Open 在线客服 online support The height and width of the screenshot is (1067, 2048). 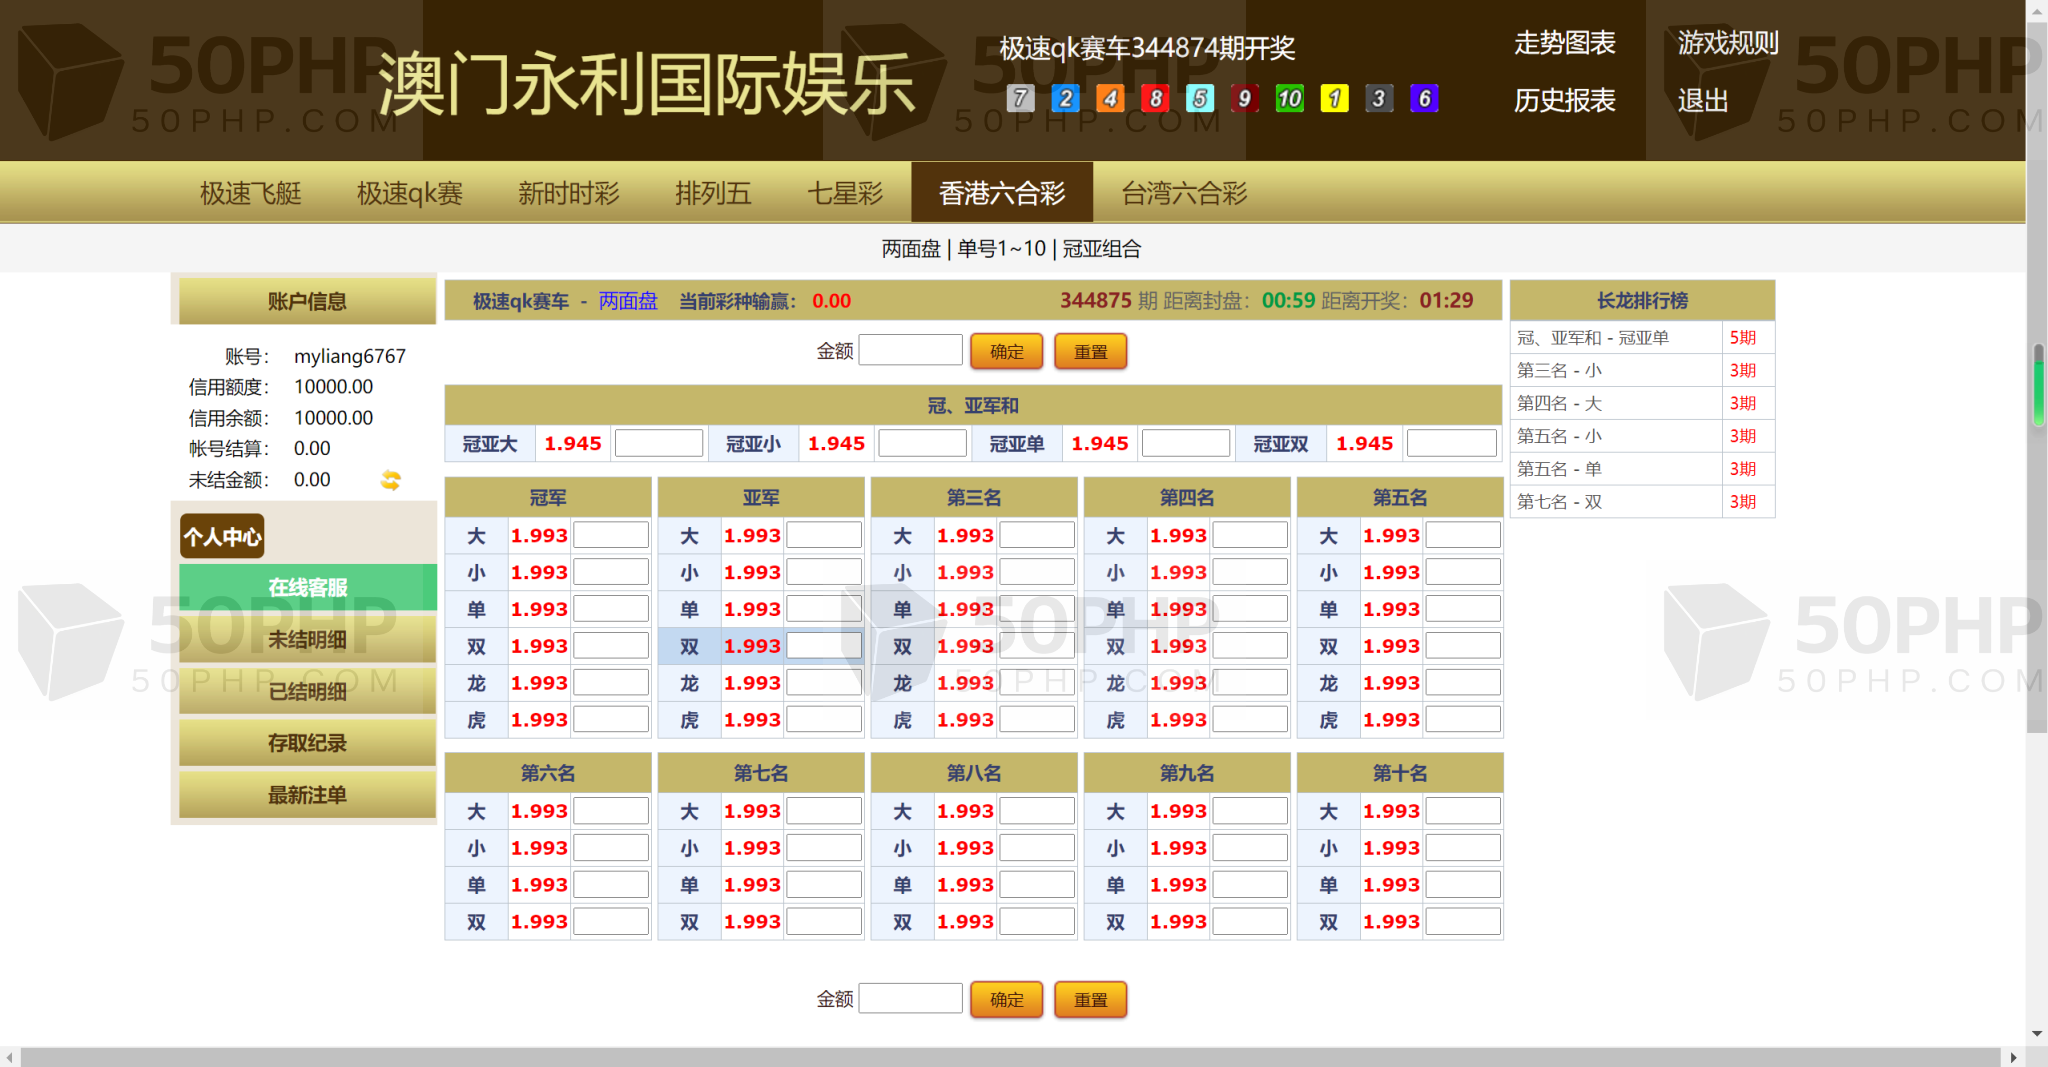307,587
